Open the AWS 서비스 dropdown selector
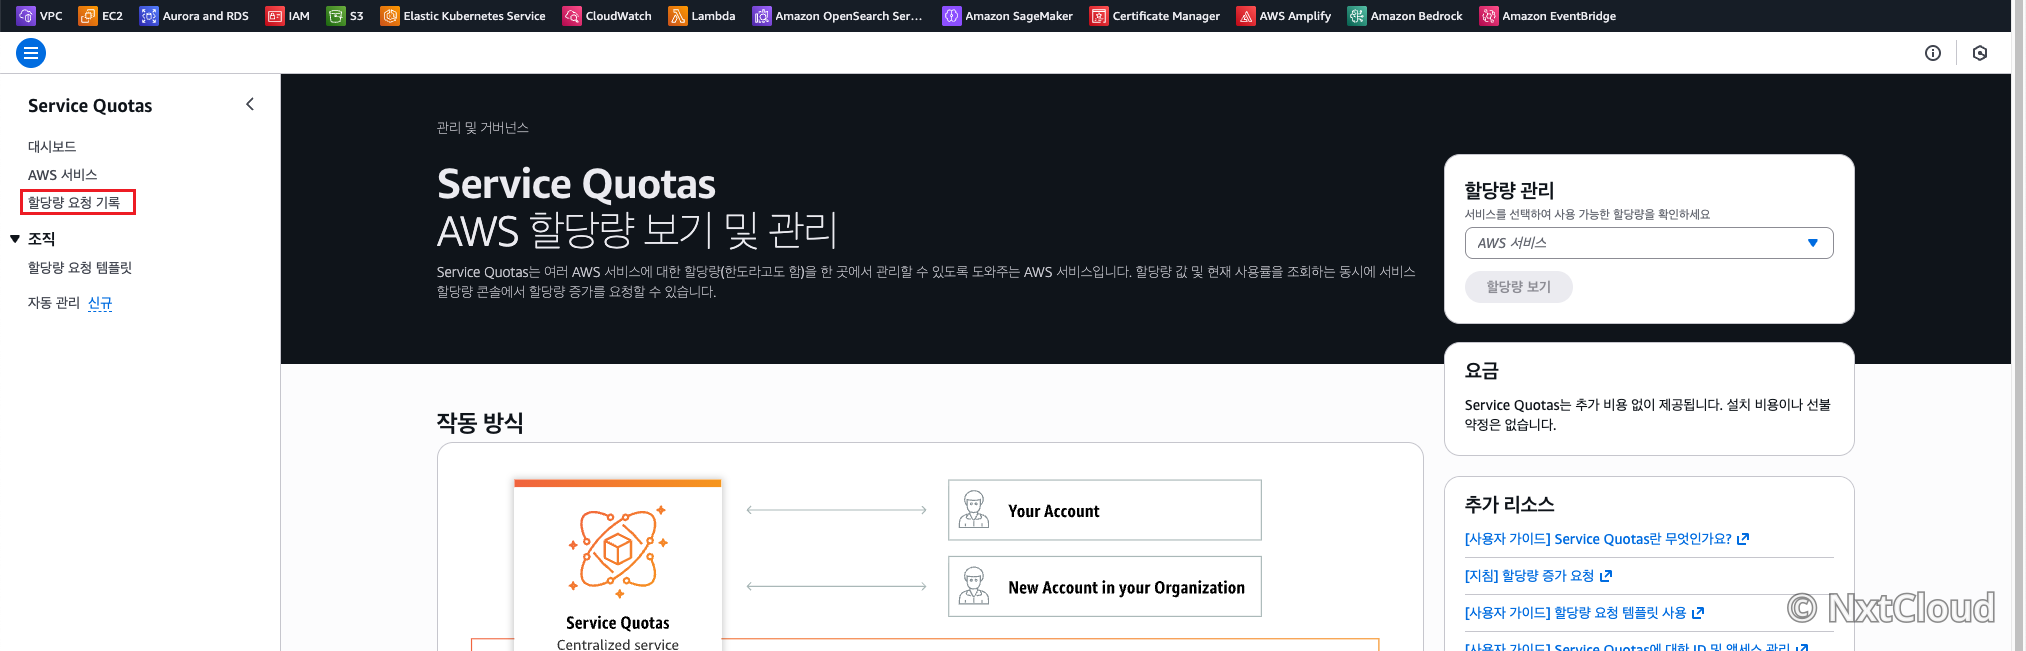Screen dimensions: 2026x651 pyautogui.click(x=1649, y=243)
